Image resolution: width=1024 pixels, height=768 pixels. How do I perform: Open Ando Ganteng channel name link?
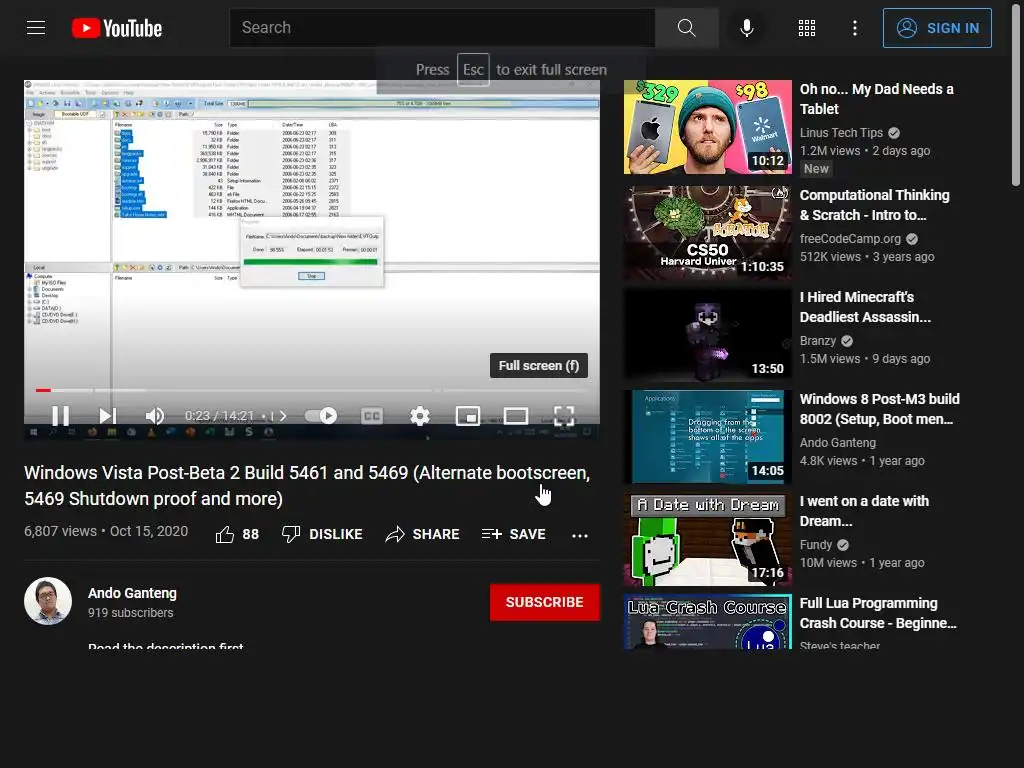point(132,593)
